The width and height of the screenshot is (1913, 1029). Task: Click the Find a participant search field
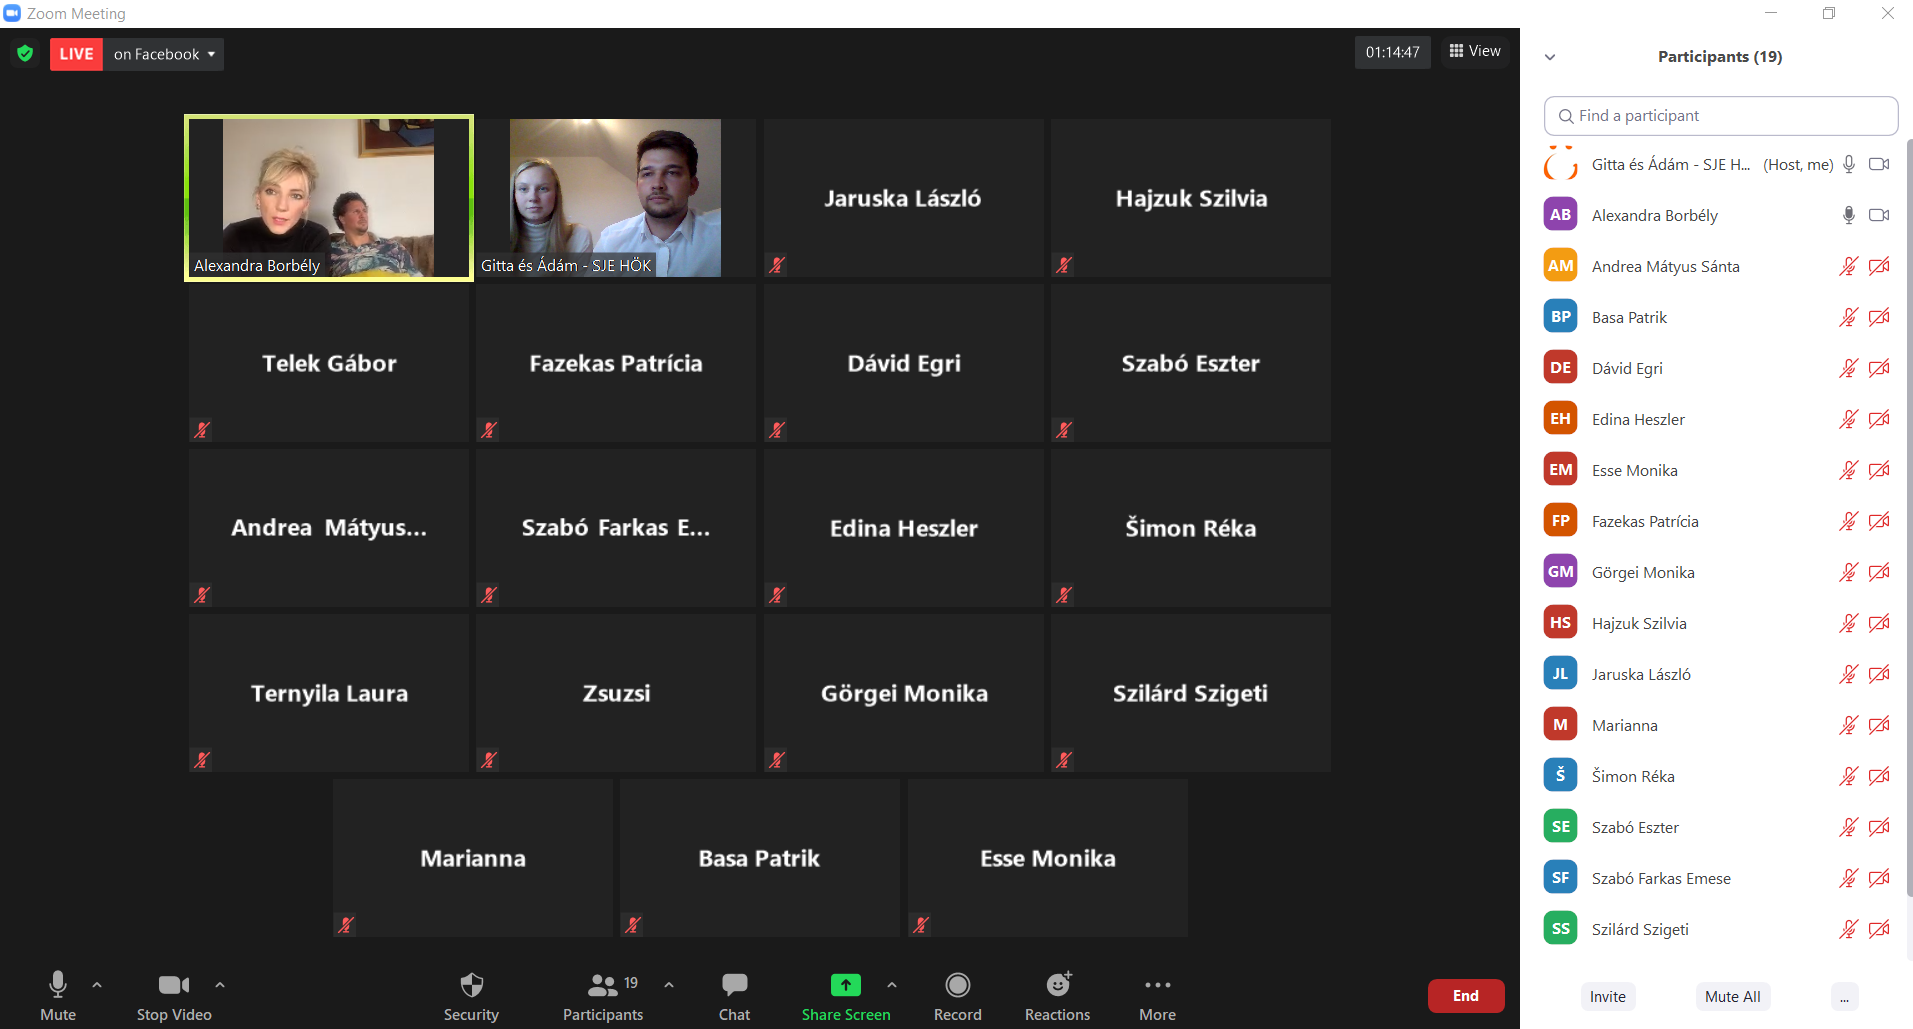1720,116
